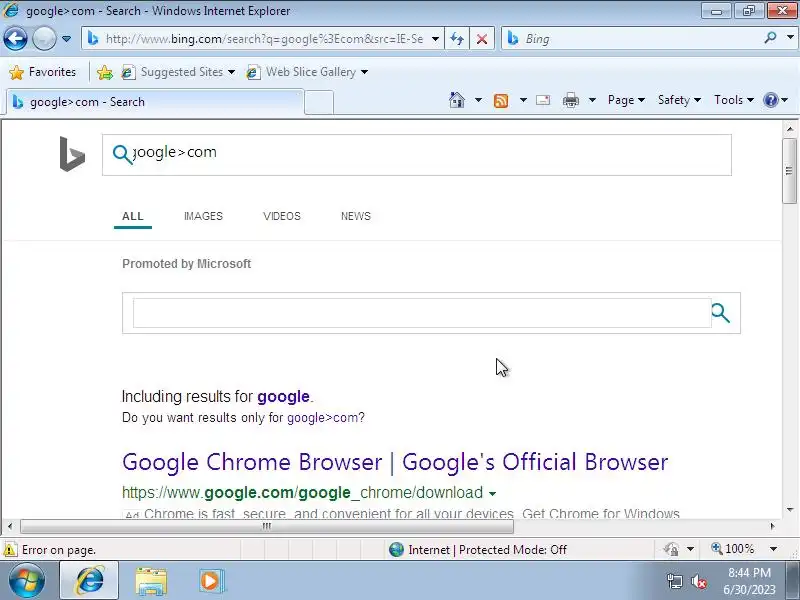The height and width of the screenshot is (600, 800).
Task: Select the ALL results tab
Action: 133,216
